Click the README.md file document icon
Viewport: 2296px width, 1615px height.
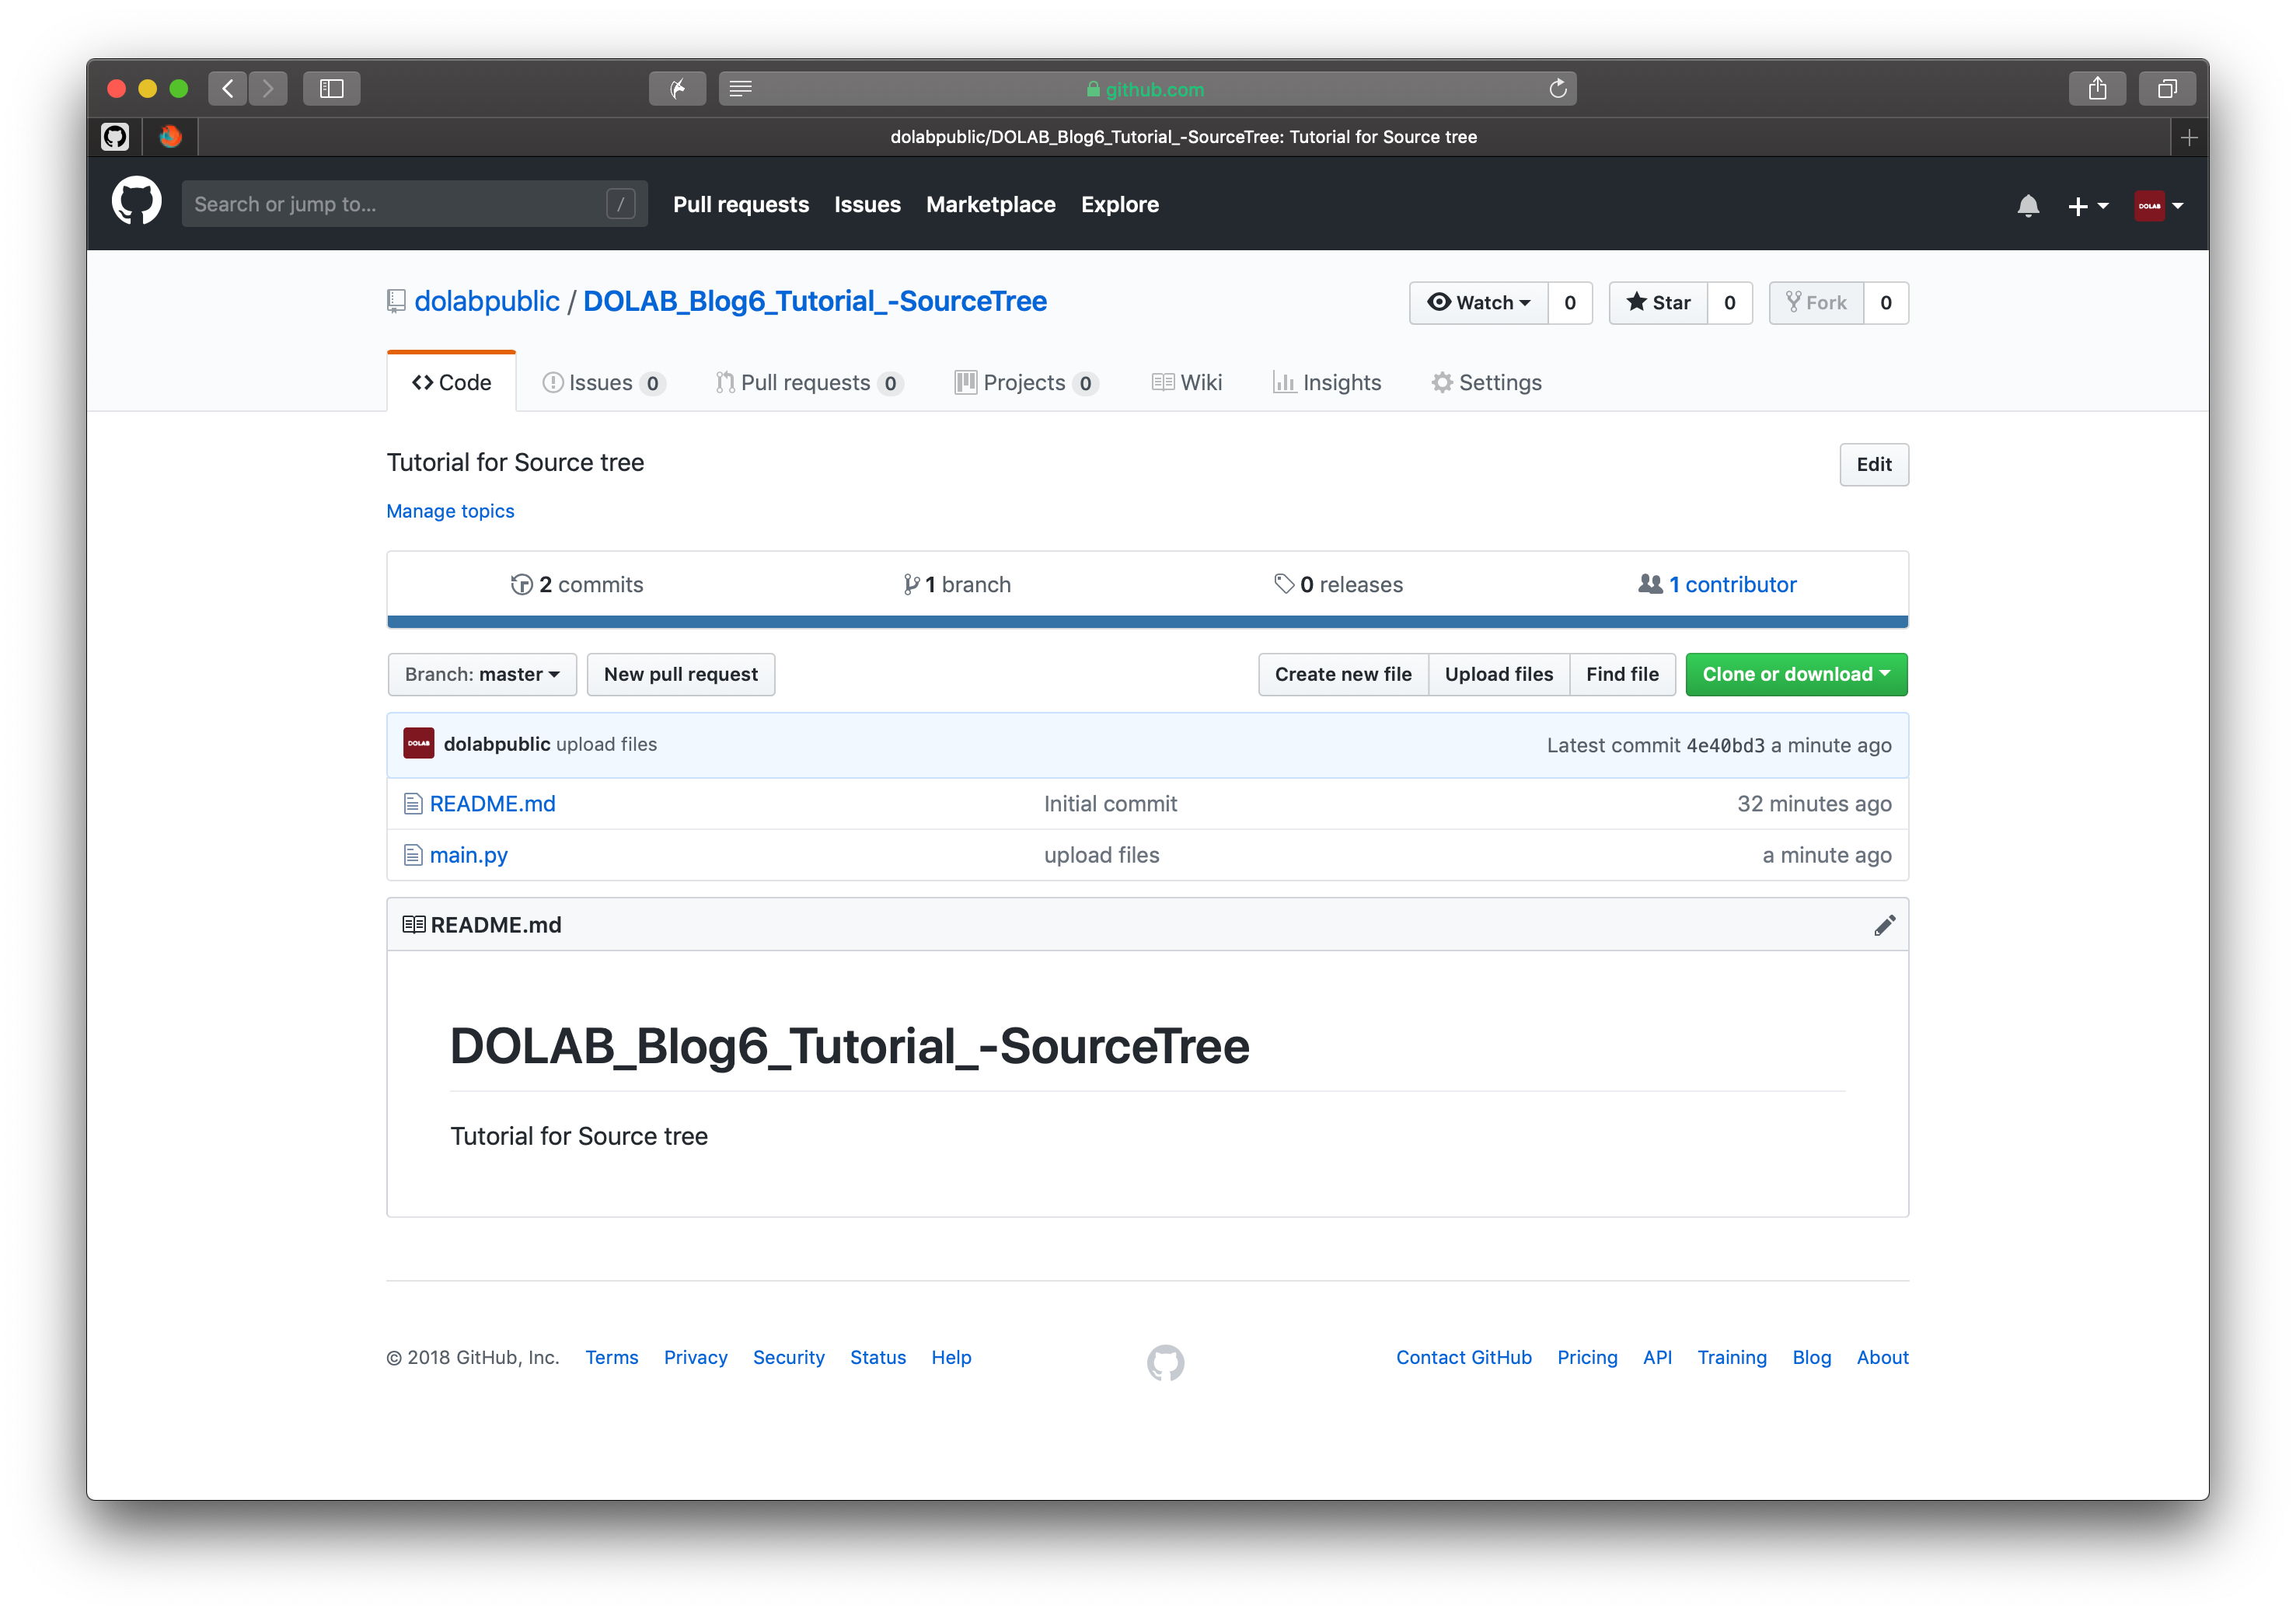(x=411, y=803)
